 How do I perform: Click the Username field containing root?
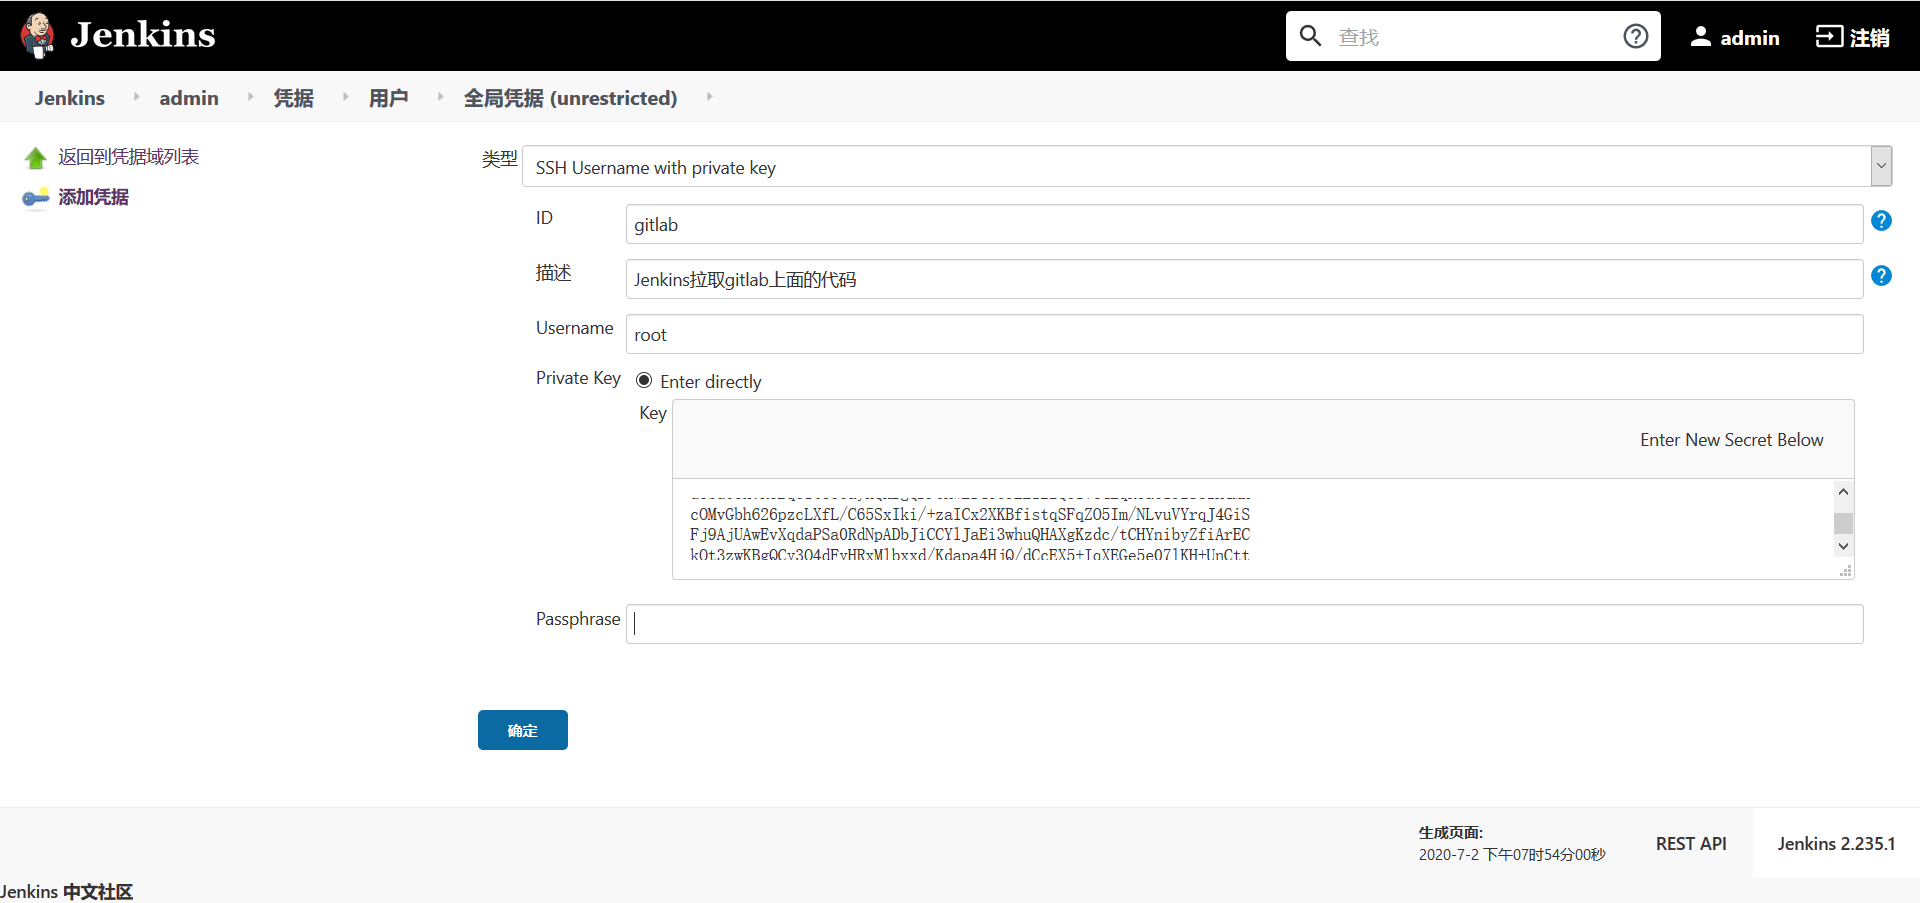tap(1244, 334)
